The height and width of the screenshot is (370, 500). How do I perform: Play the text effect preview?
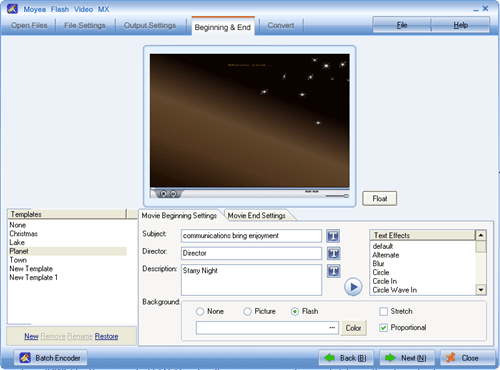tap(353, 287)
